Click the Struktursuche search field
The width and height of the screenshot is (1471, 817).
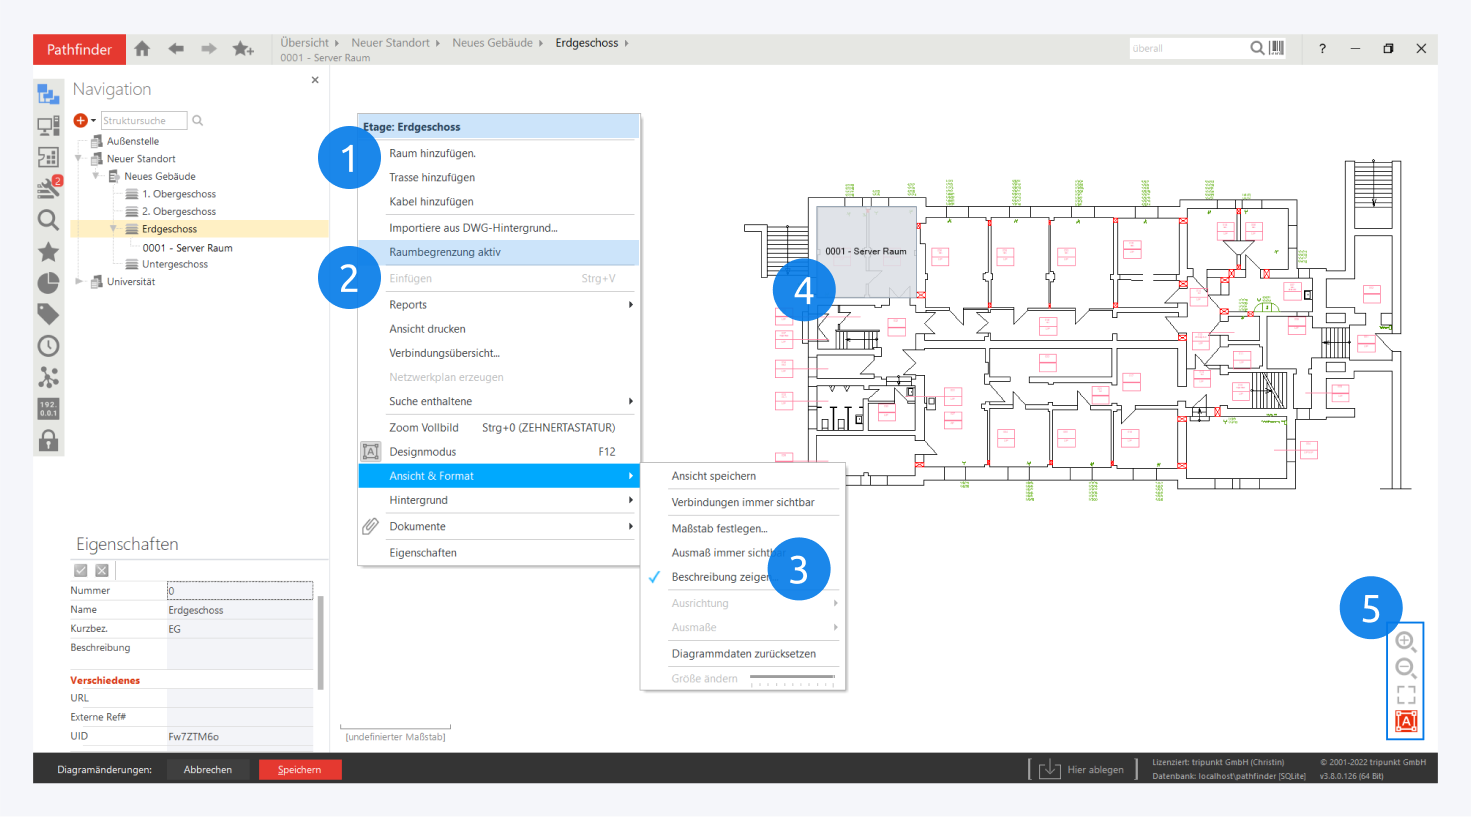(143, 121)
